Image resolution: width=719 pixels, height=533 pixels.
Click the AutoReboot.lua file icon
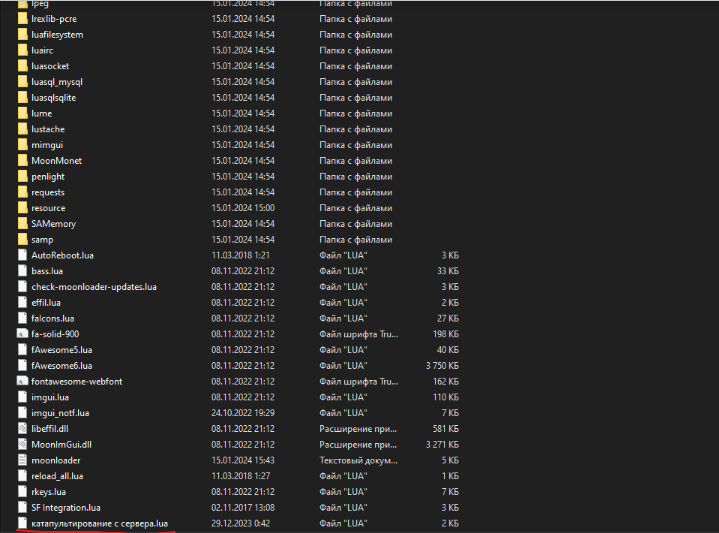pyautogui.click(x=22, y=255)
